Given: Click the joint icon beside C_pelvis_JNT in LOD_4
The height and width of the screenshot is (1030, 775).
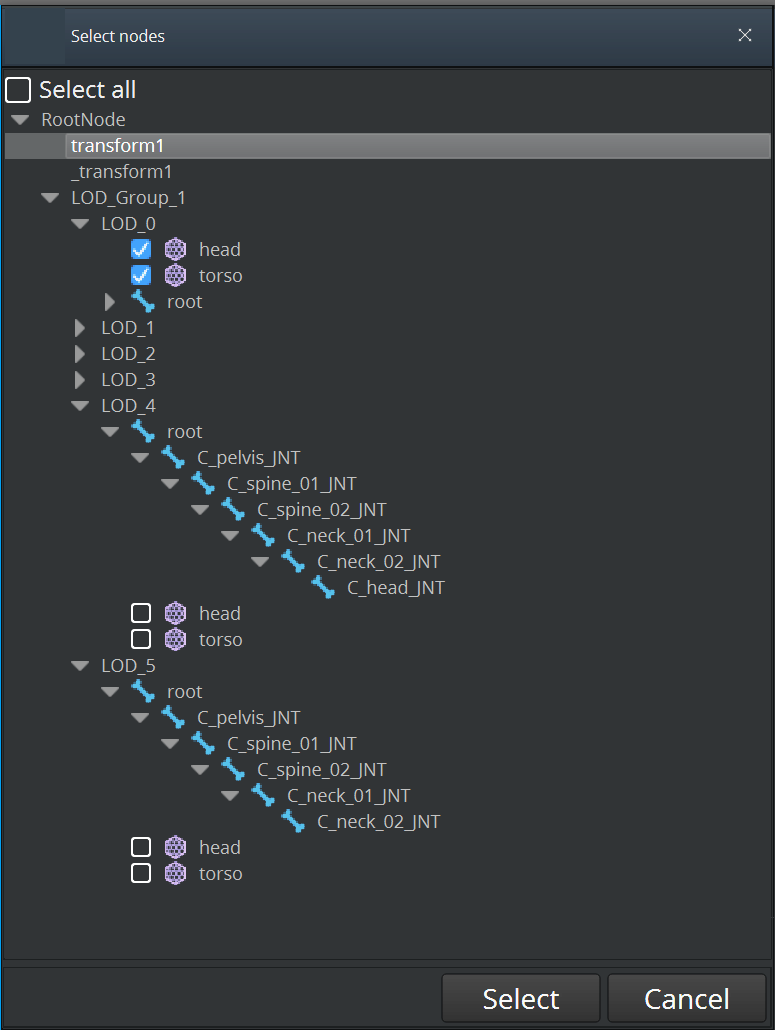Looking at the screenshot, I should tap(173, 457).
